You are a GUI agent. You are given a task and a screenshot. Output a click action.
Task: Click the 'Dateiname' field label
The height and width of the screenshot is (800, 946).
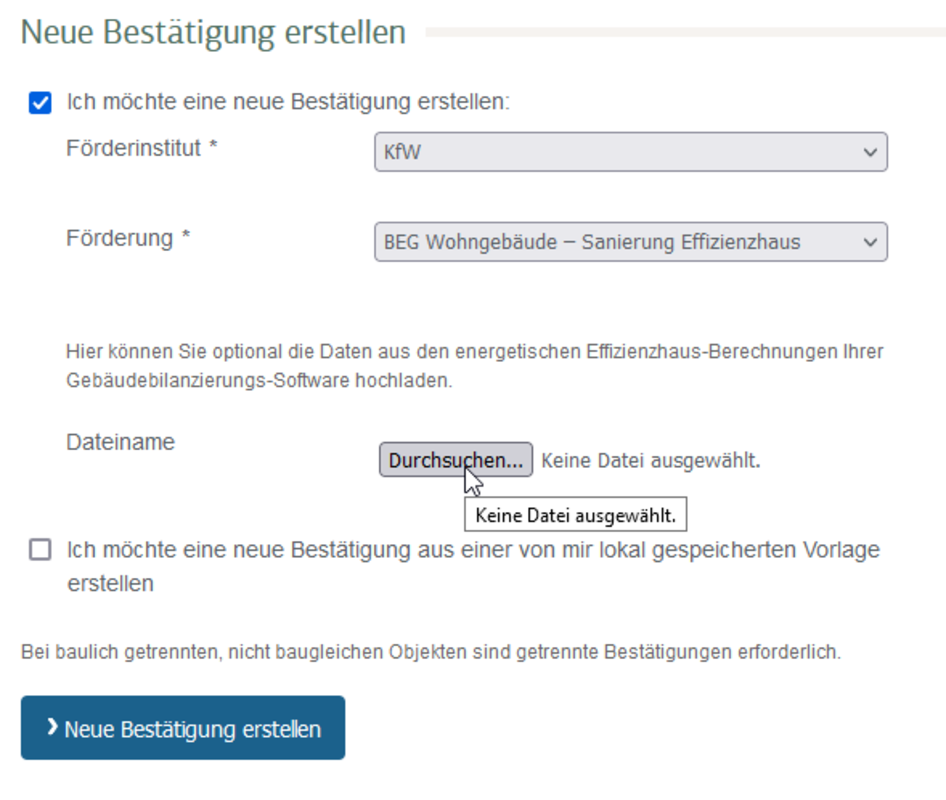pos(120,442)
